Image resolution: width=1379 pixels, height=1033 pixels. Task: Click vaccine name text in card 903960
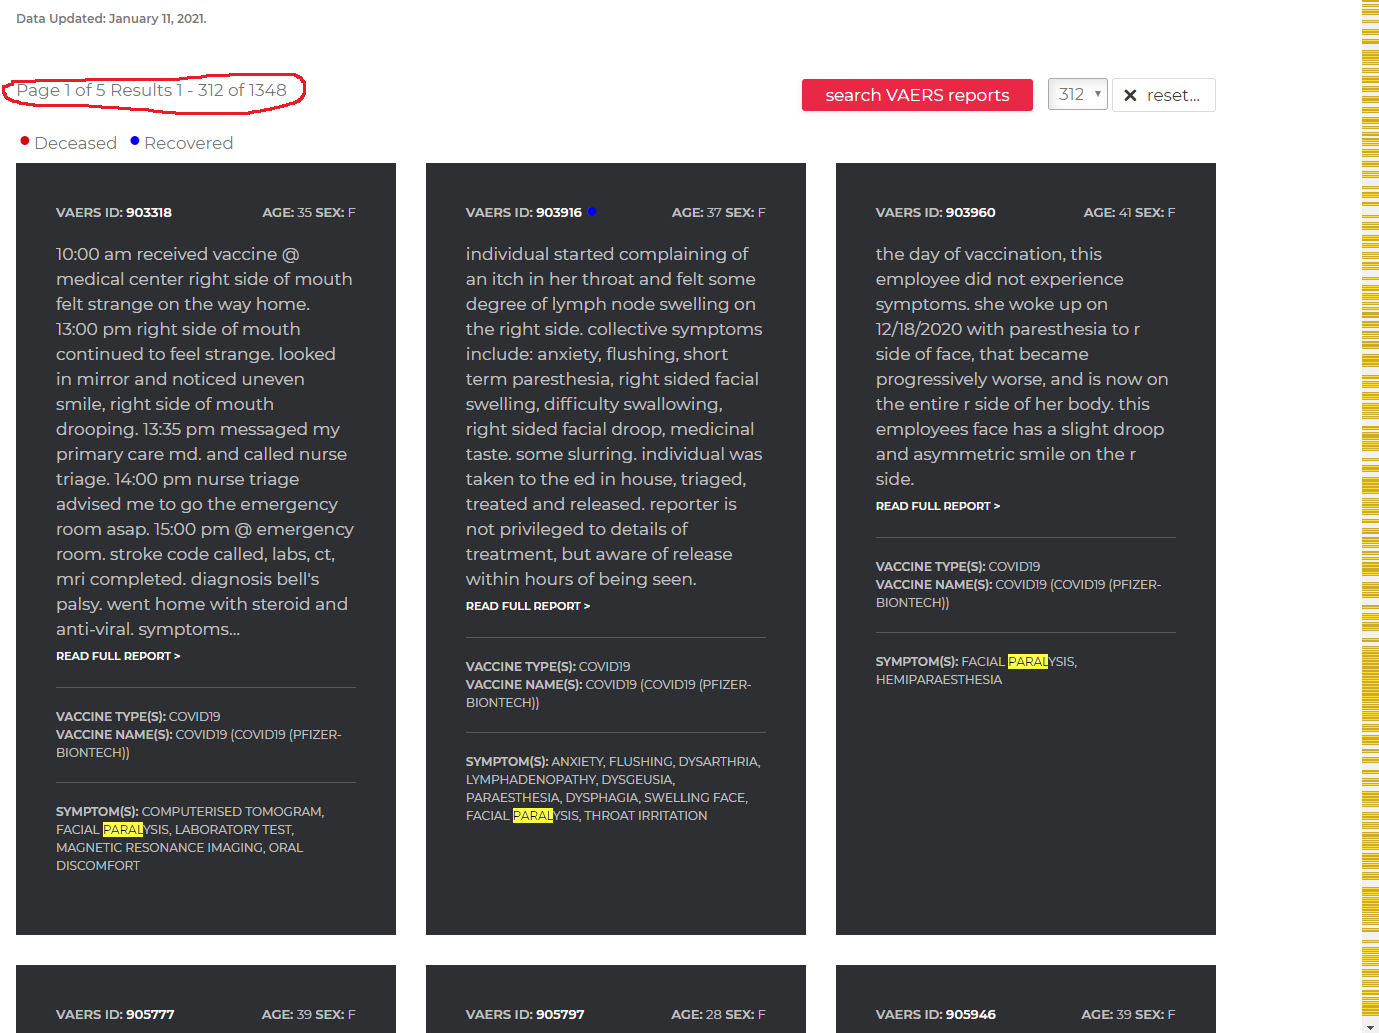coord(1019,593)
